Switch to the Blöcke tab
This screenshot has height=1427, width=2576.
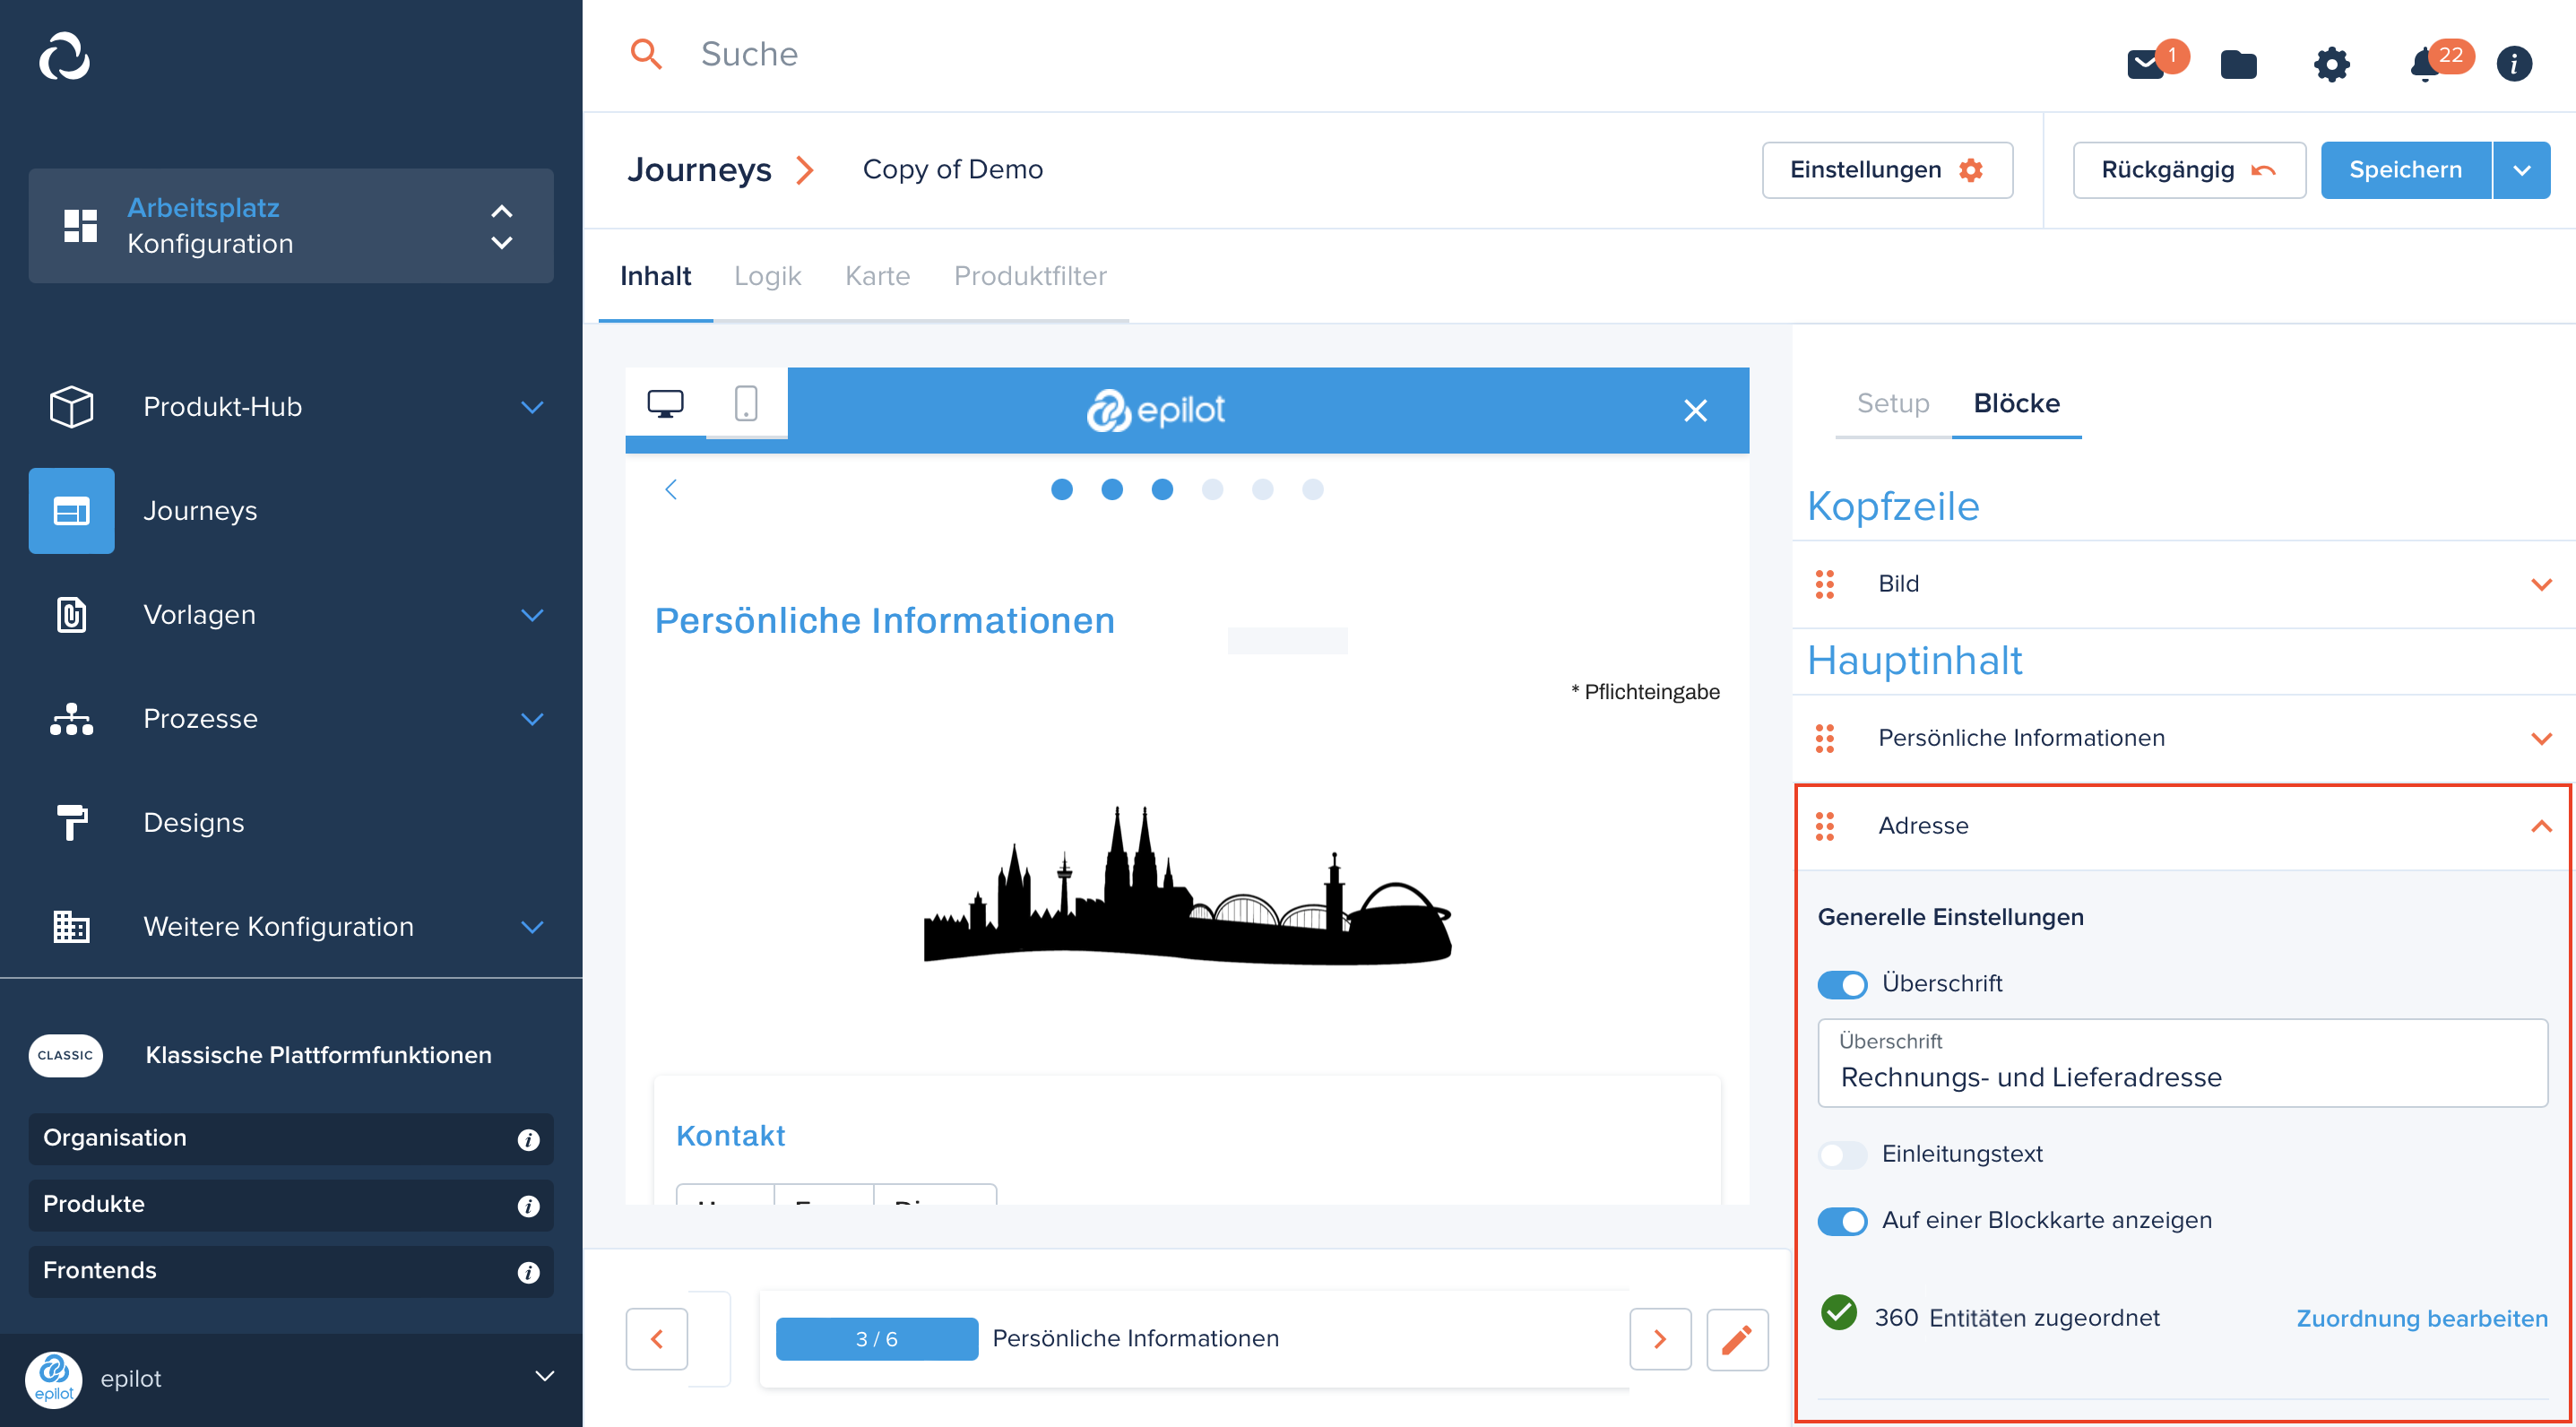[2016, 403]
